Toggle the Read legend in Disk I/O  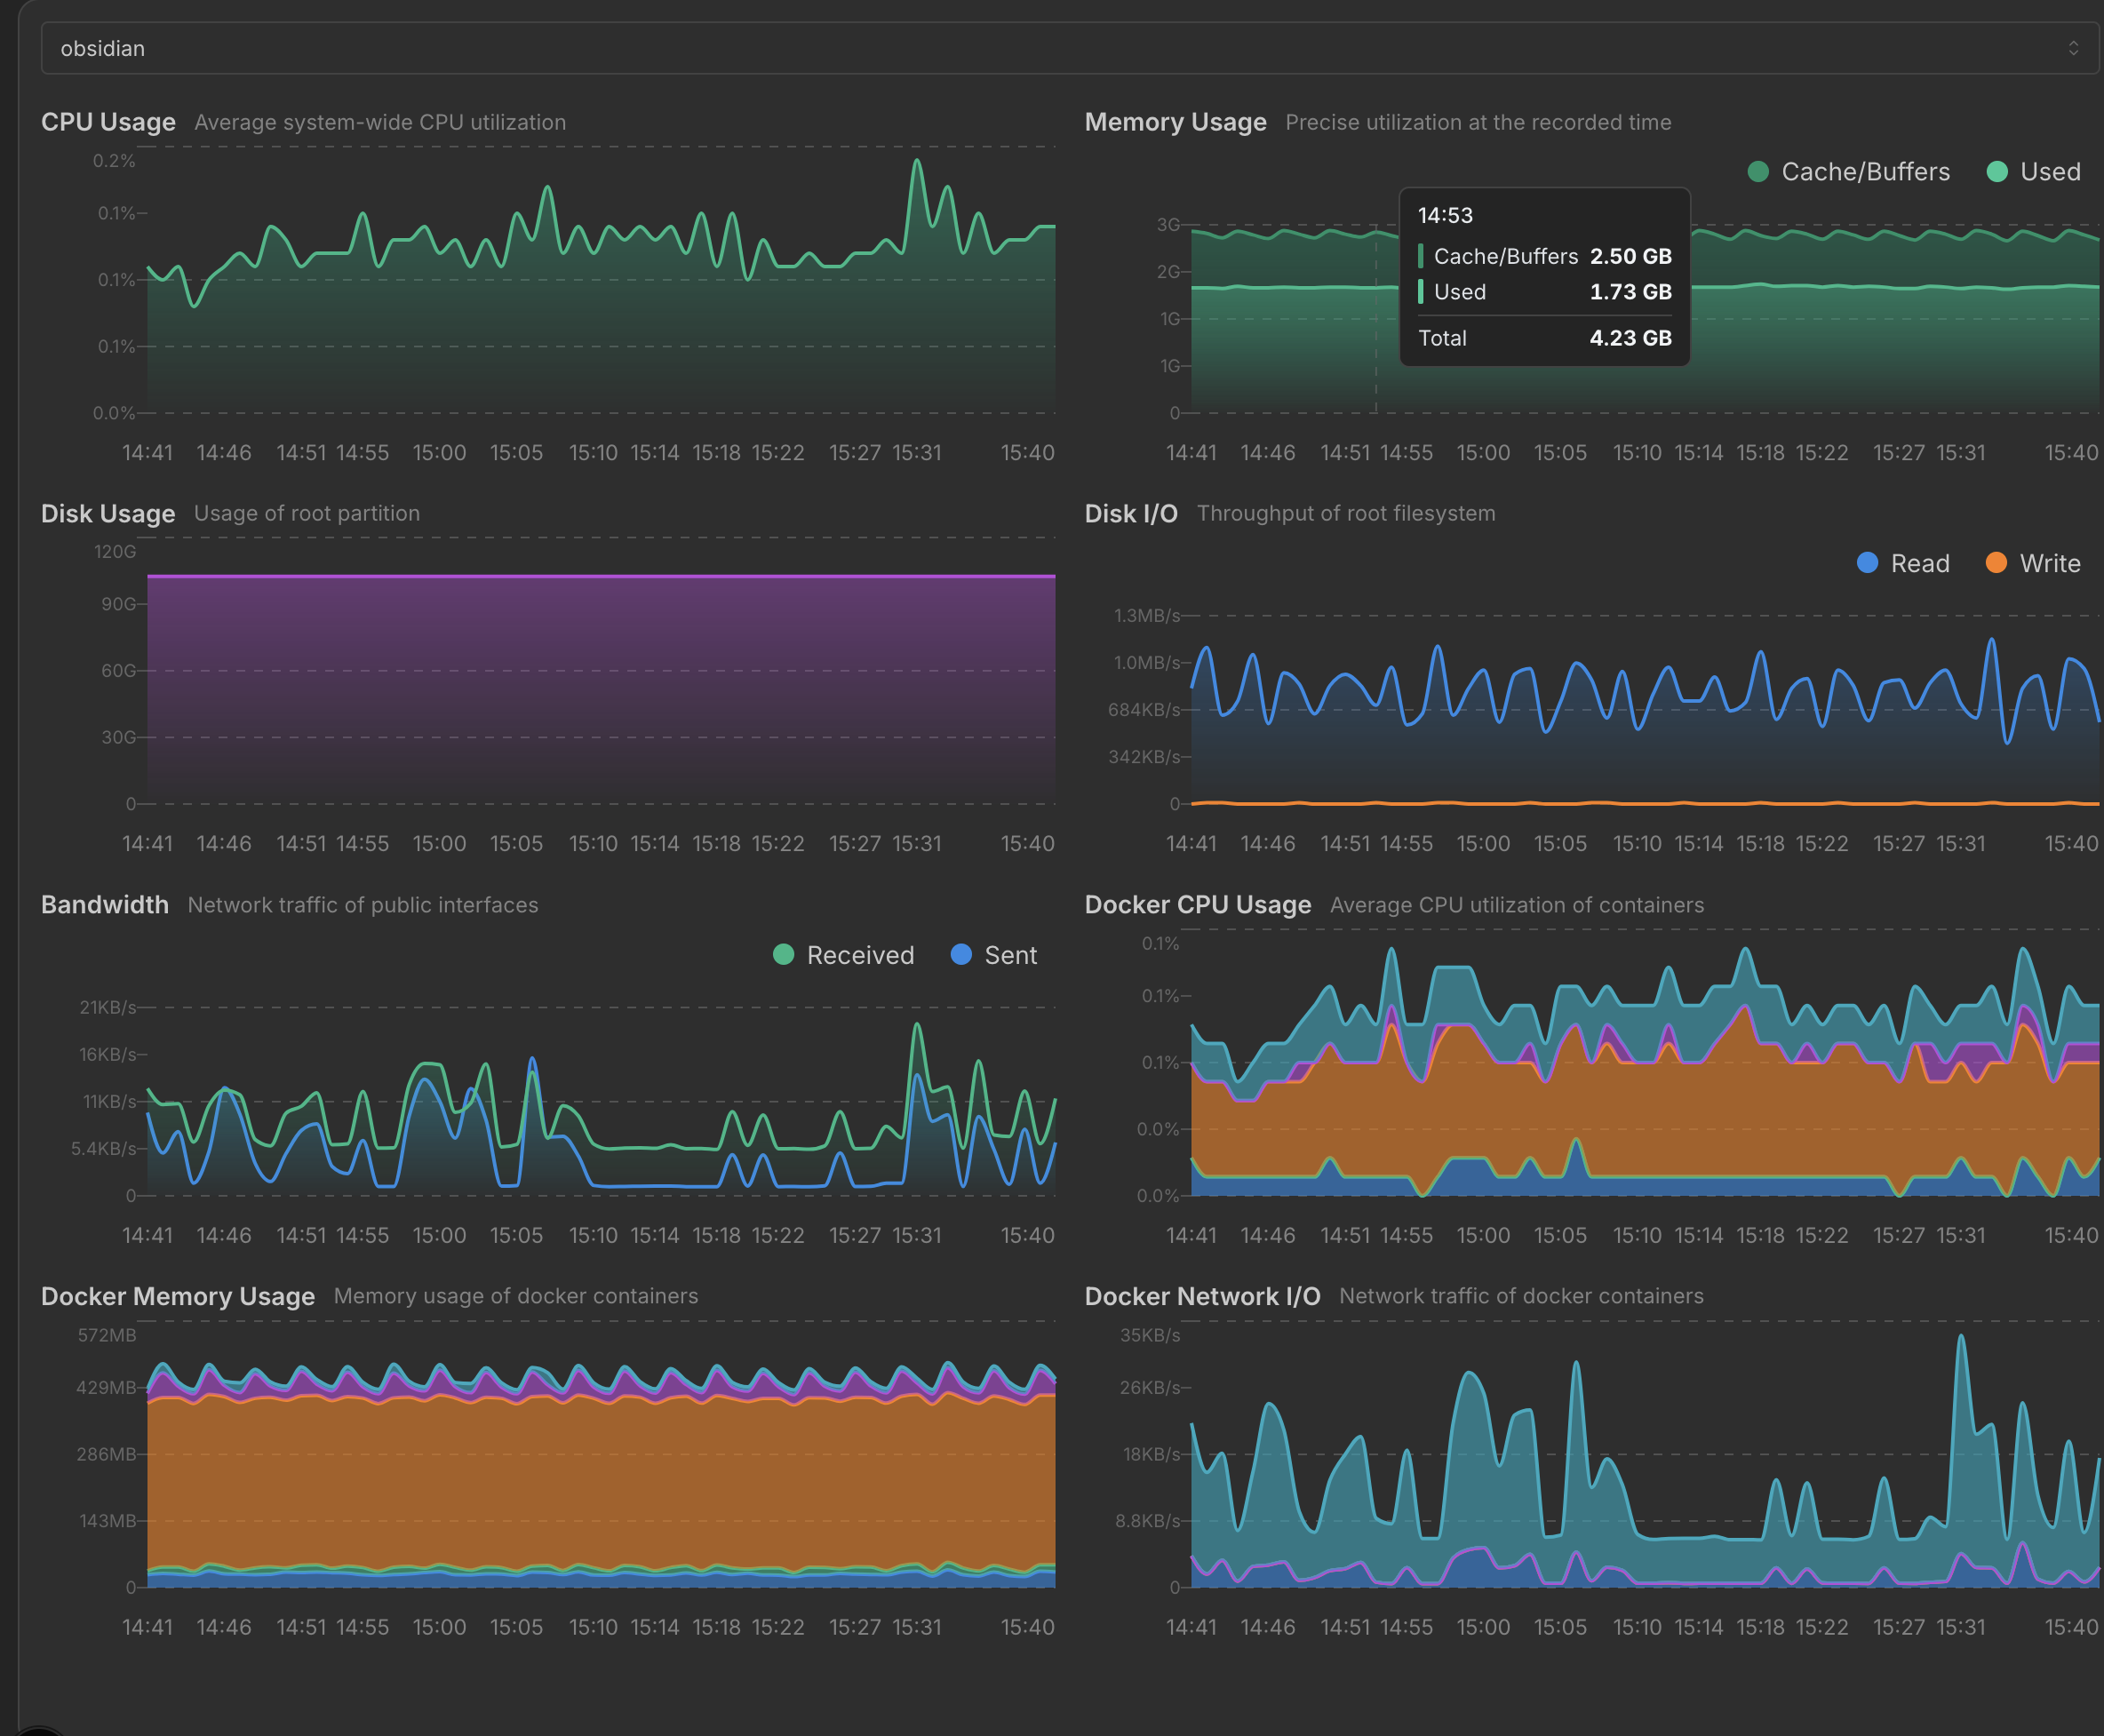[1902, 563]
